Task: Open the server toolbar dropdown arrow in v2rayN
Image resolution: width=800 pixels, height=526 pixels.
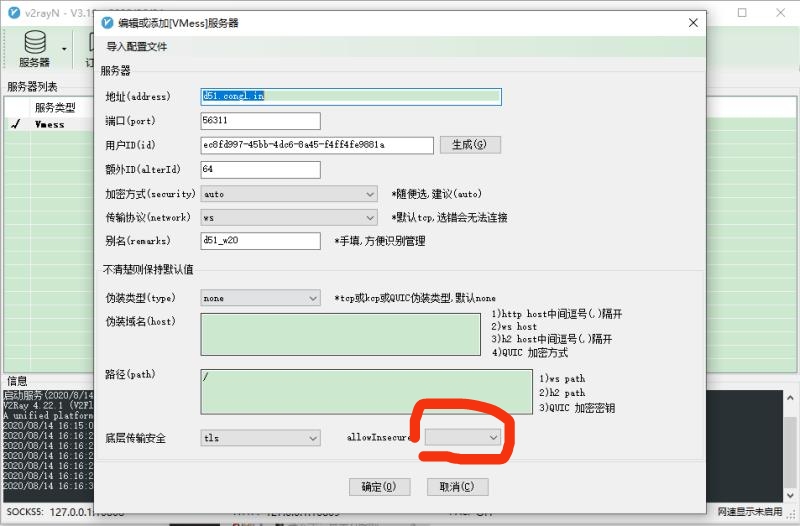Action: pos(64,49)
